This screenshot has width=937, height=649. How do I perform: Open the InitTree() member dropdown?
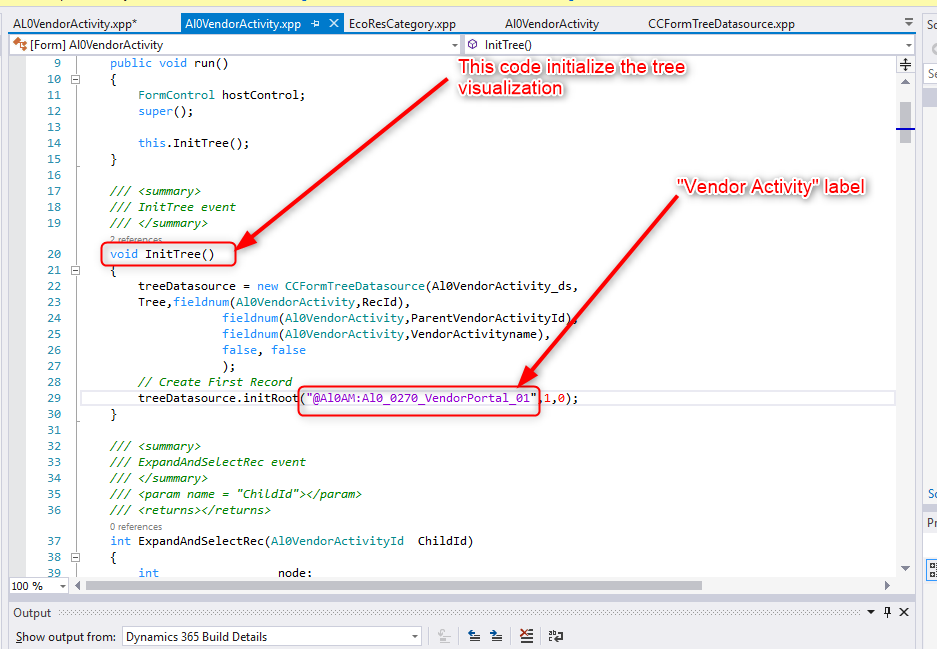click(908, 45)
